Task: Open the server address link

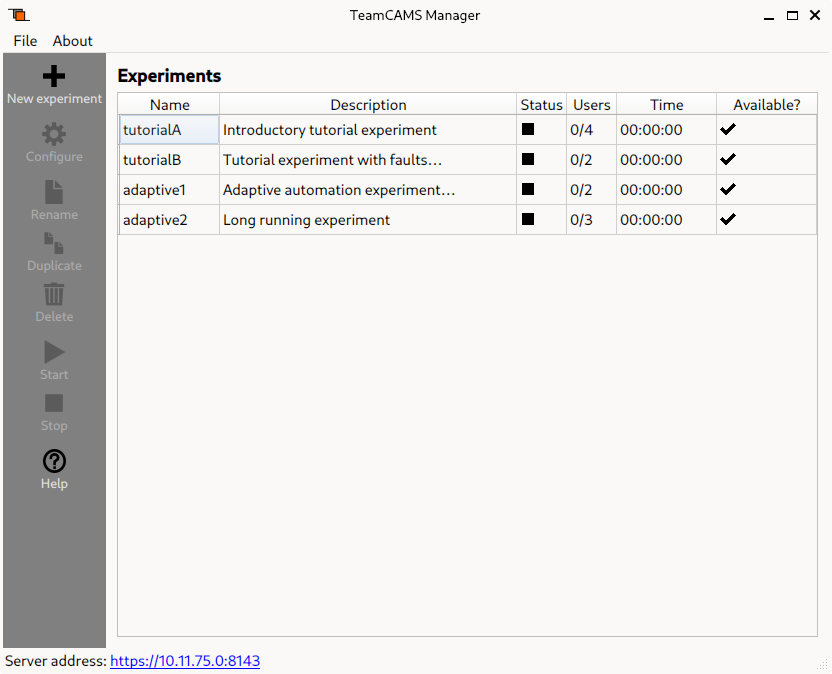Action: (x=185, y=661)
